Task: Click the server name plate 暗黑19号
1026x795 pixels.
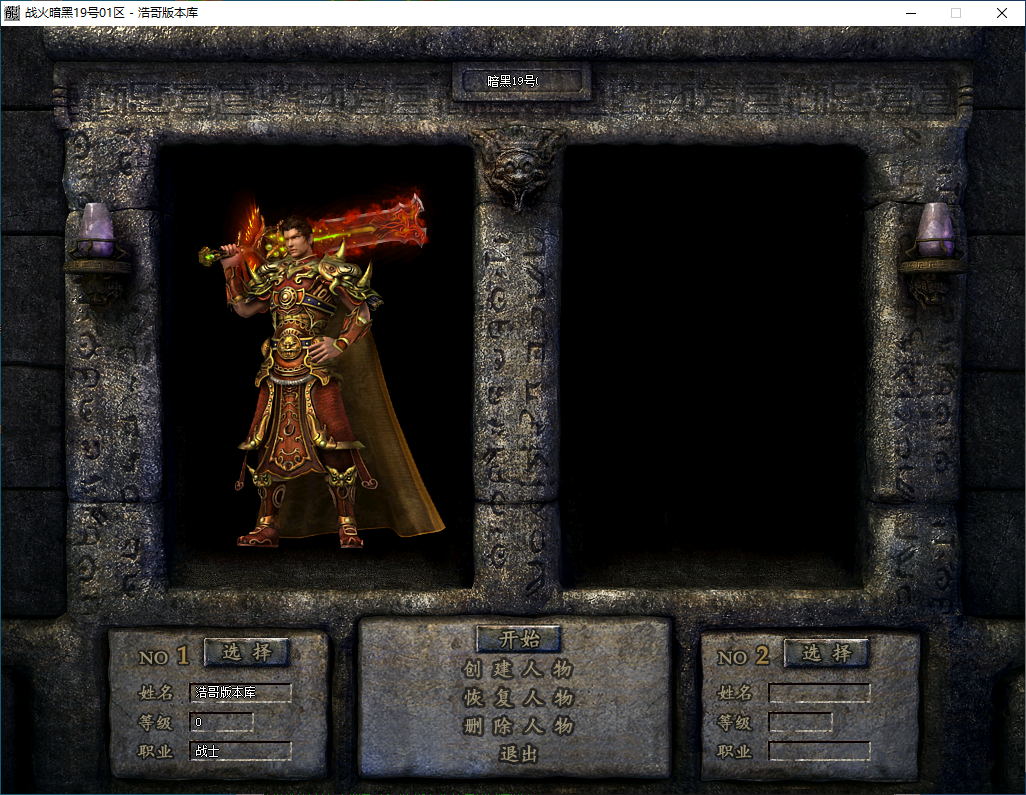Action: (x=522, y=81)
